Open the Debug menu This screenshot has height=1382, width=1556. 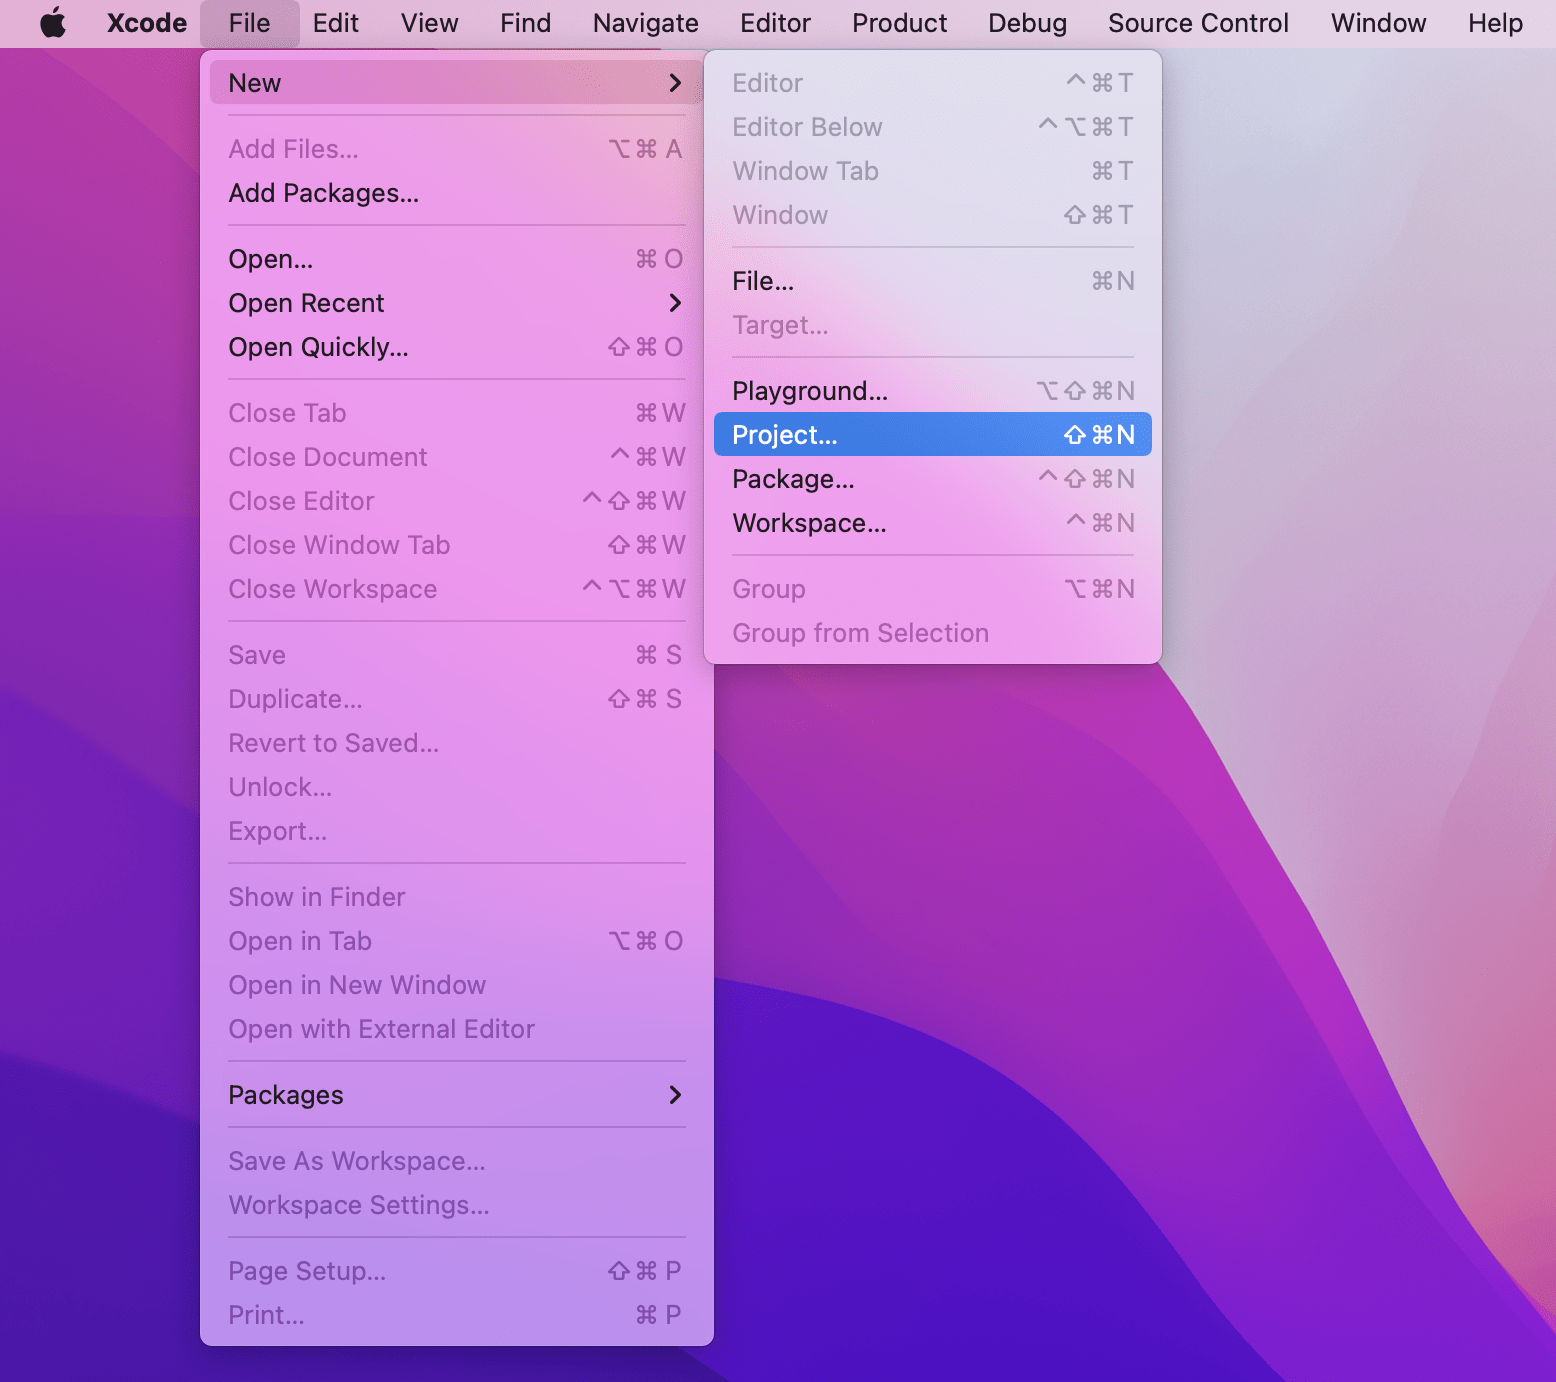tap(1027, 23)
